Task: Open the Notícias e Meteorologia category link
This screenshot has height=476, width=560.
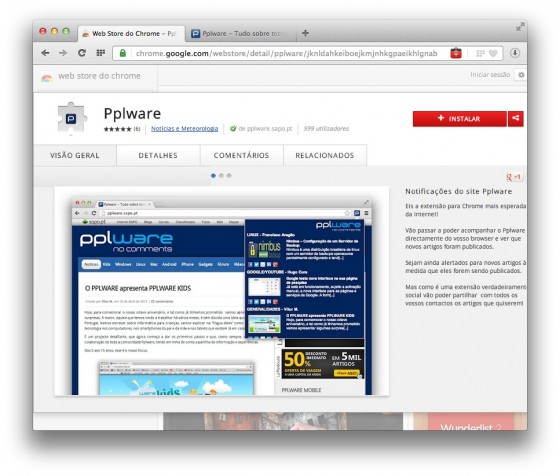Action: 184,129
